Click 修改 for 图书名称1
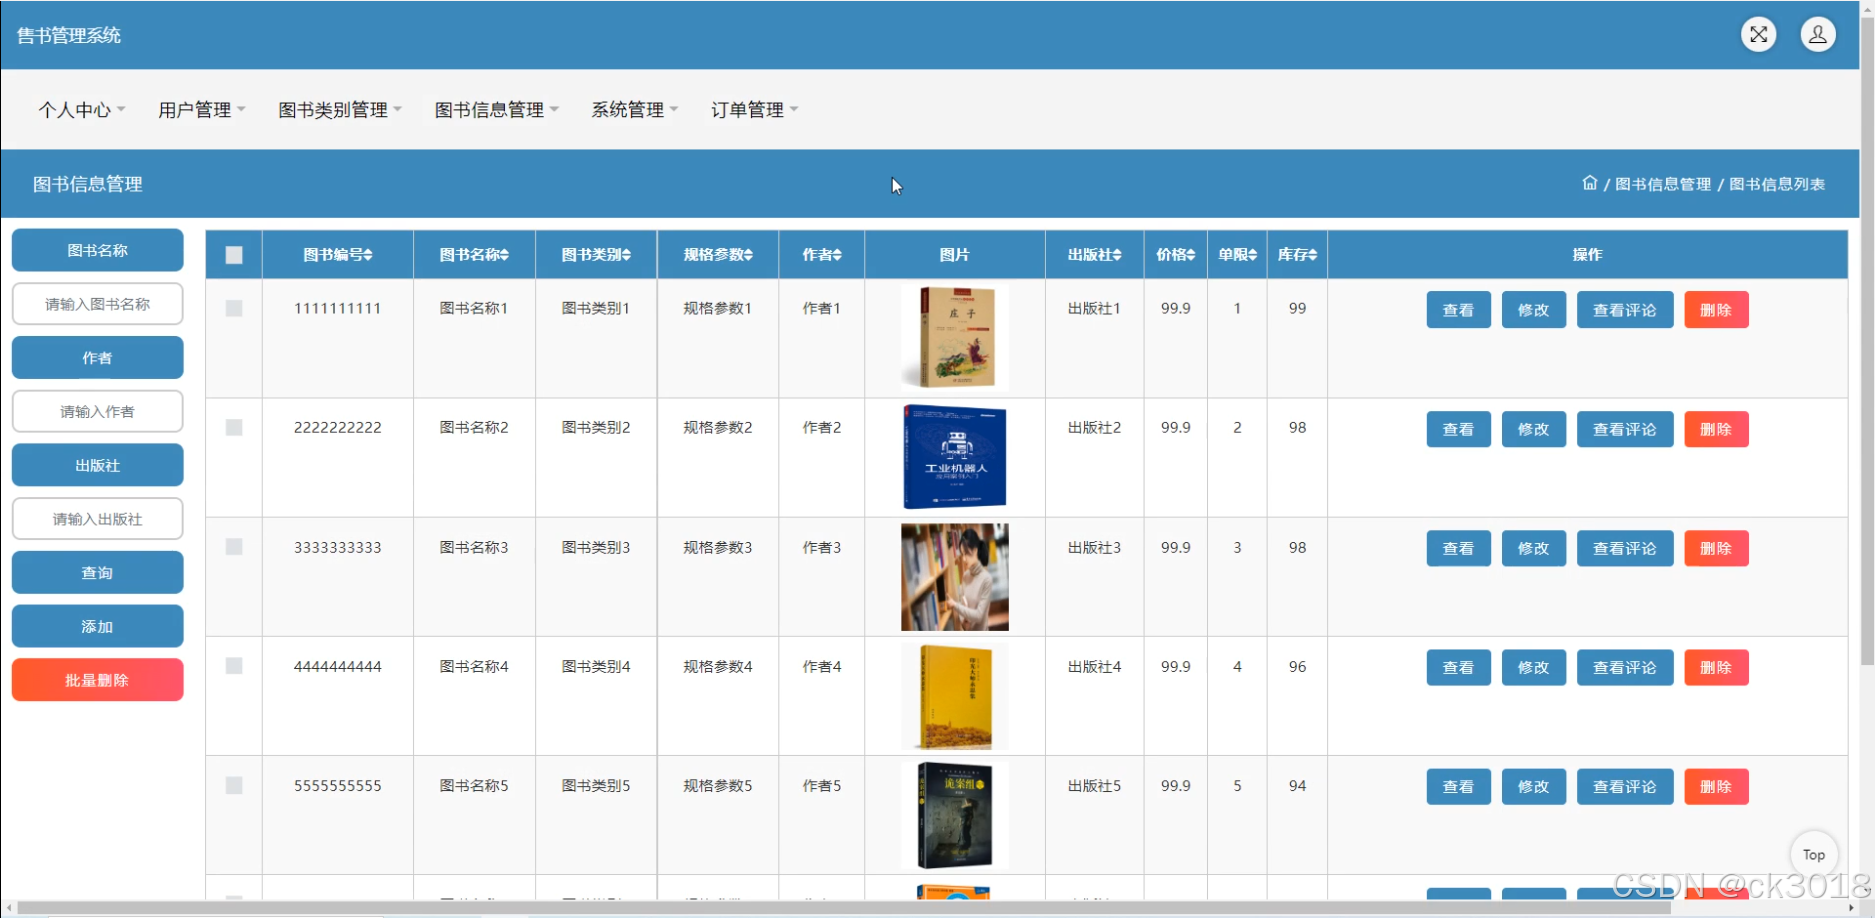The width and height of the screenshot is (1875, 918). [x=1533, y=310]
